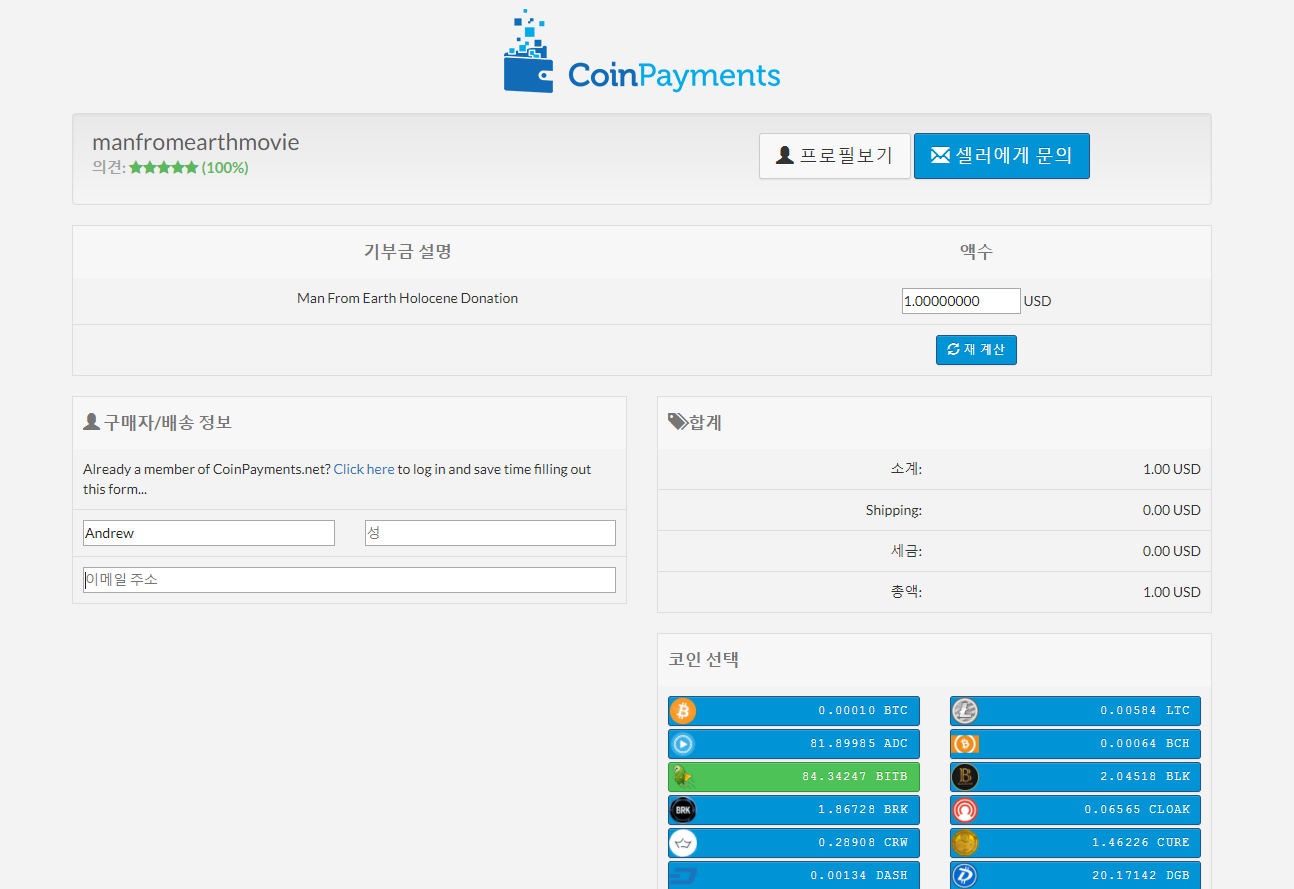Click the 소계 subtotal 1.00 USD value
Image resolution: width=1294 pixels, height=889 pixels.
[1172, 469]
